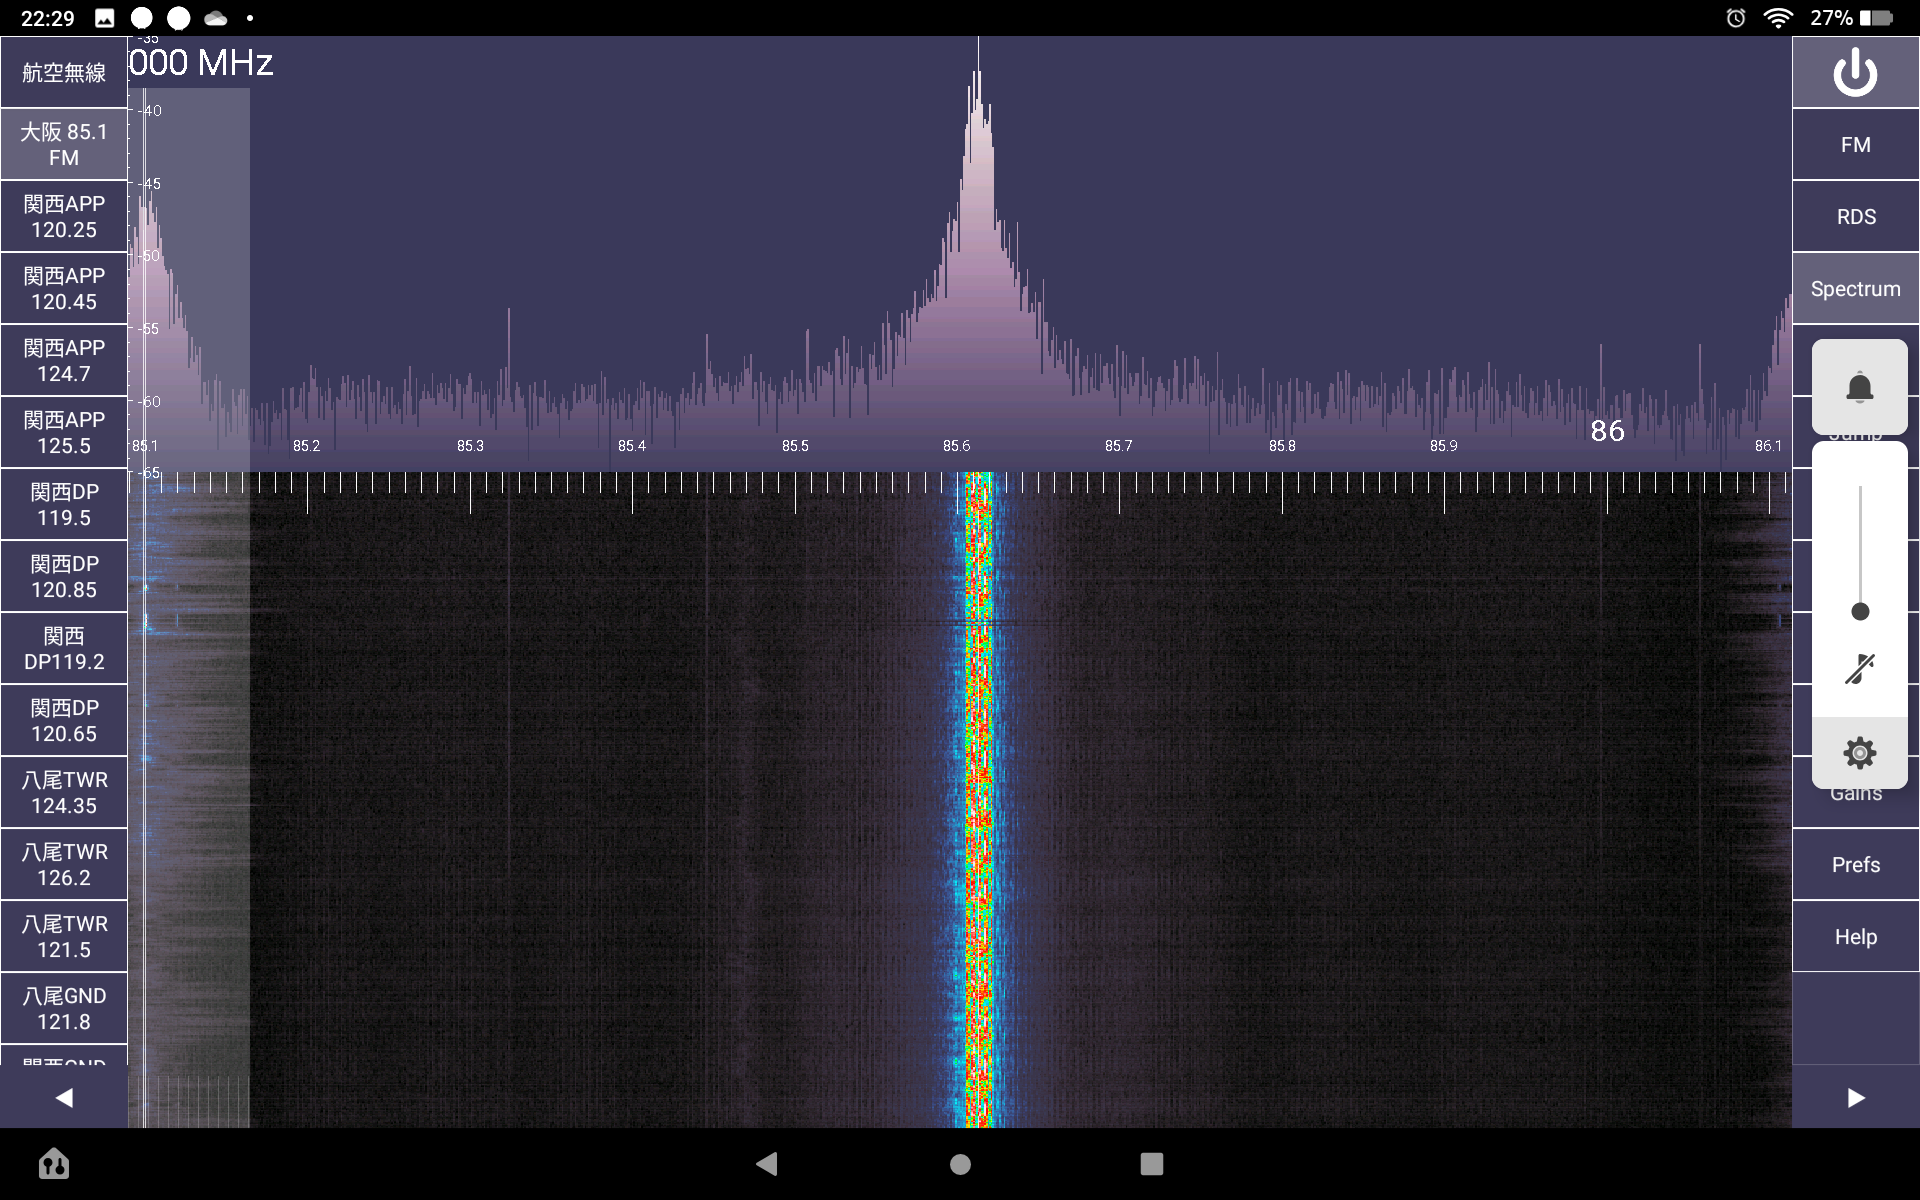Open the 航空無線 preset category
This screenshot has width=1920, height=1200.
pos(64,72)
